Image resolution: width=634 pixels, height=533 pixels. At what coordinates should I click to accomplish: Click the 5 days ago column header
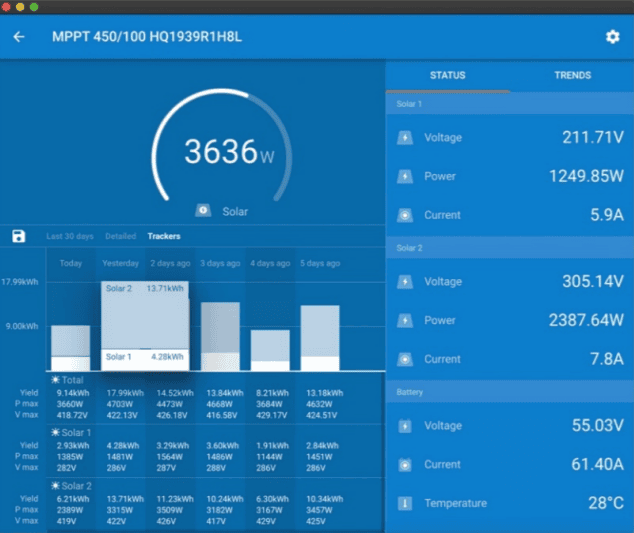coord(320,264)
